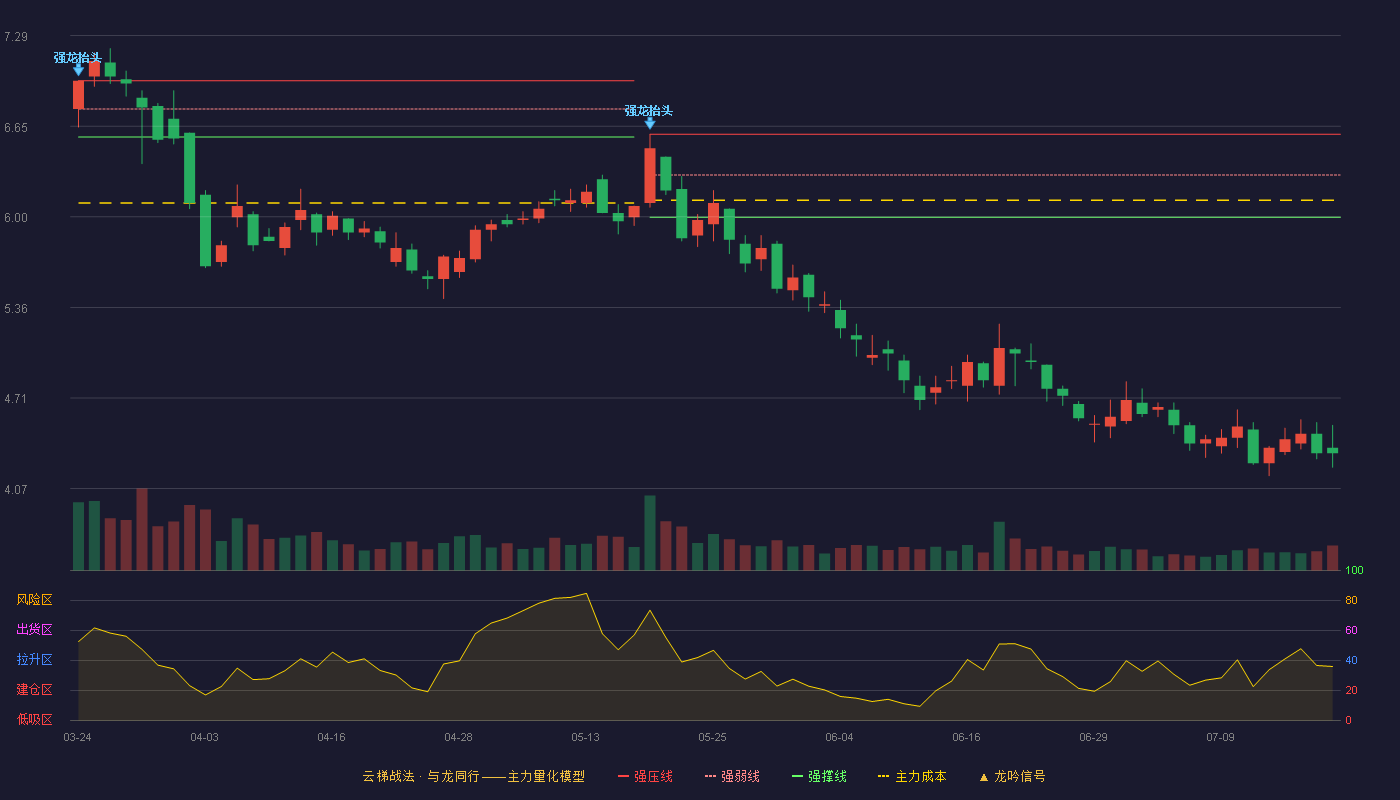This screenshot has height=800, width=1400.
Task: Click the 5.36 price axis label
Action: click(15, 309)
